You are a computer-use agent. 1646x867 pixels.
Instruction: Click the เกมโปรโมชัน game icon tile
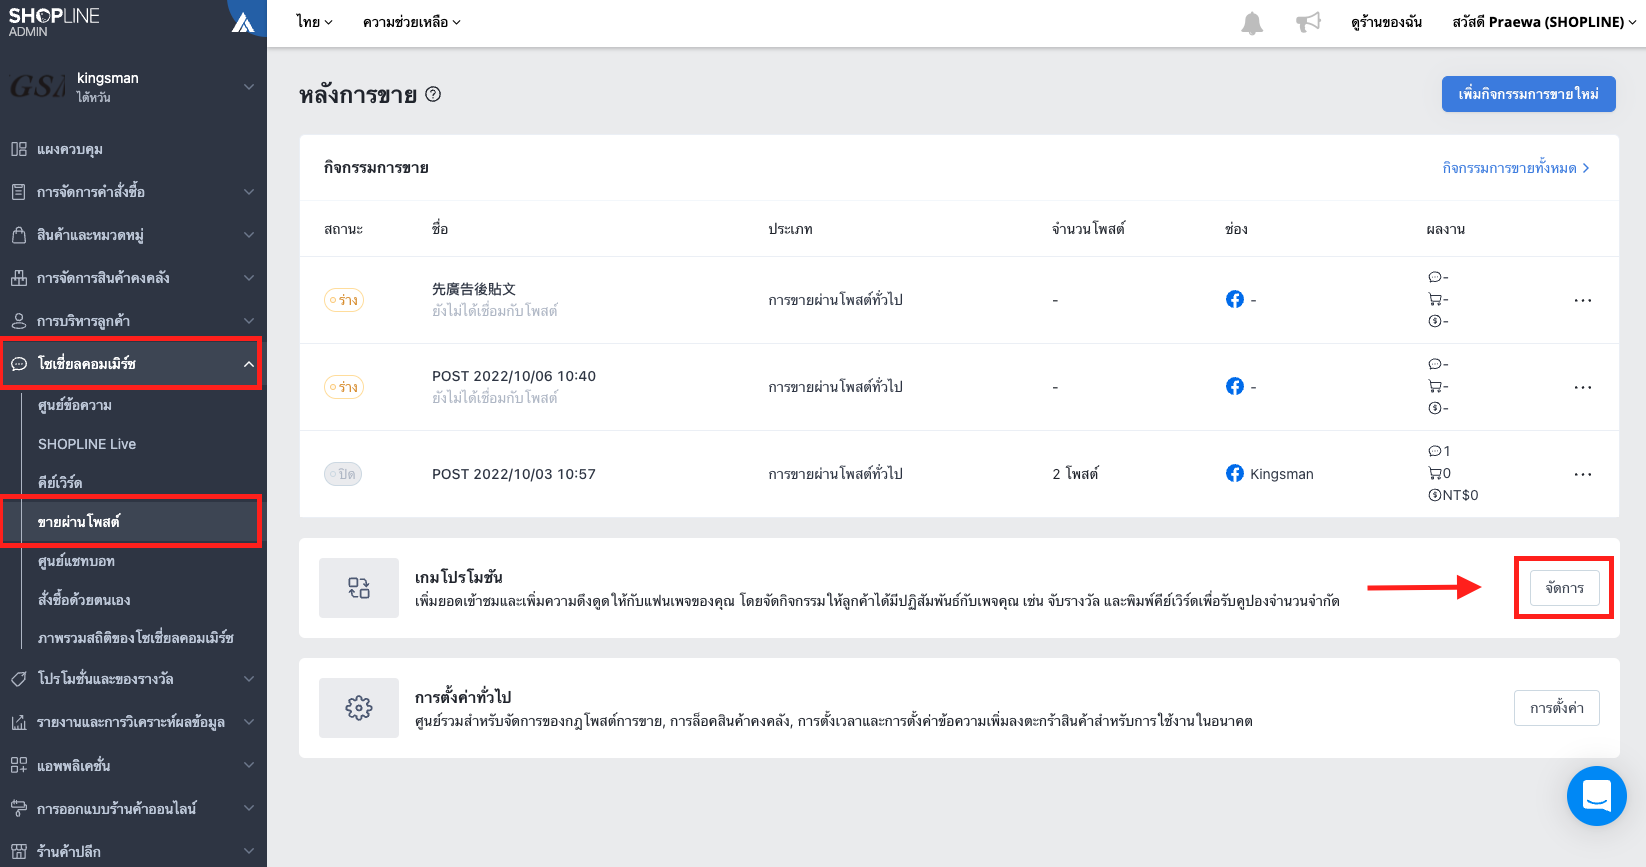[359, 588]
